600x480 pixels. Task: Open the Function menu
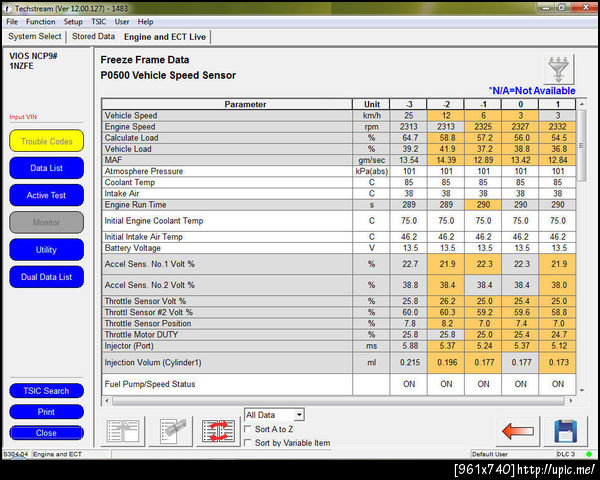click(x=41, y=22)
